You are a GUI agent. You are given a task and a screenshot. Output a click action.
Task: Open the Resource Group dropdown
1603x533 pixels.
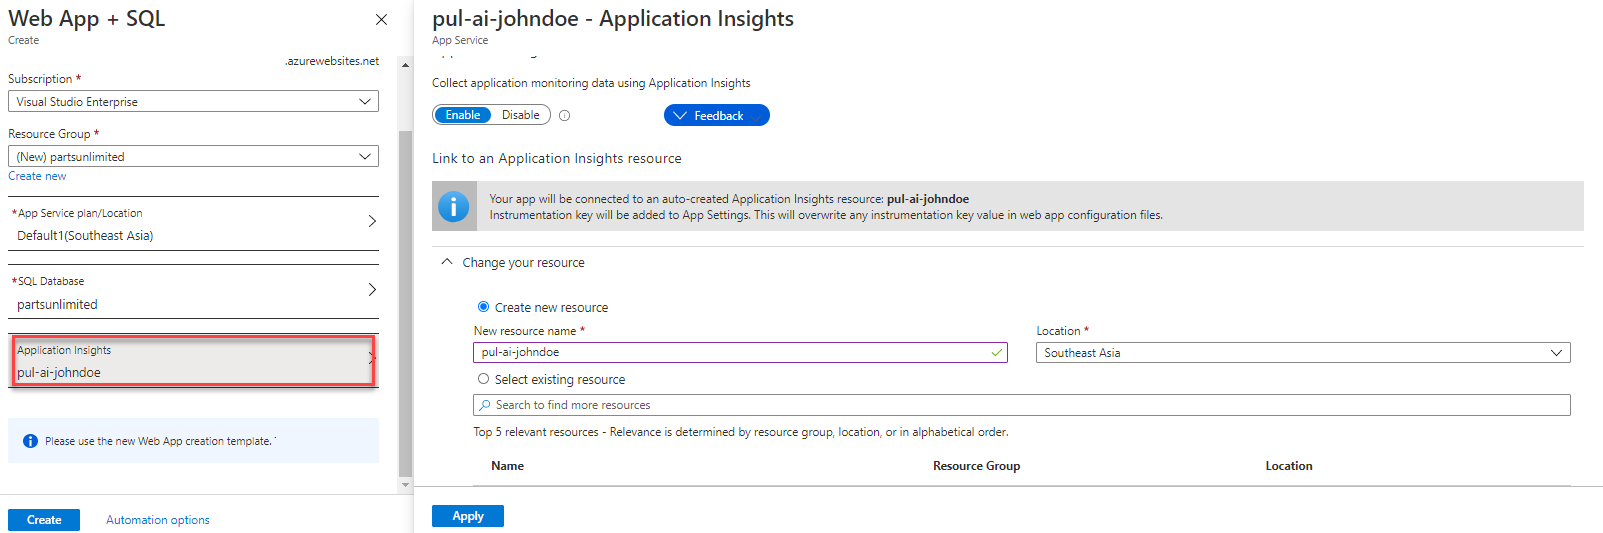pos(193,156)
